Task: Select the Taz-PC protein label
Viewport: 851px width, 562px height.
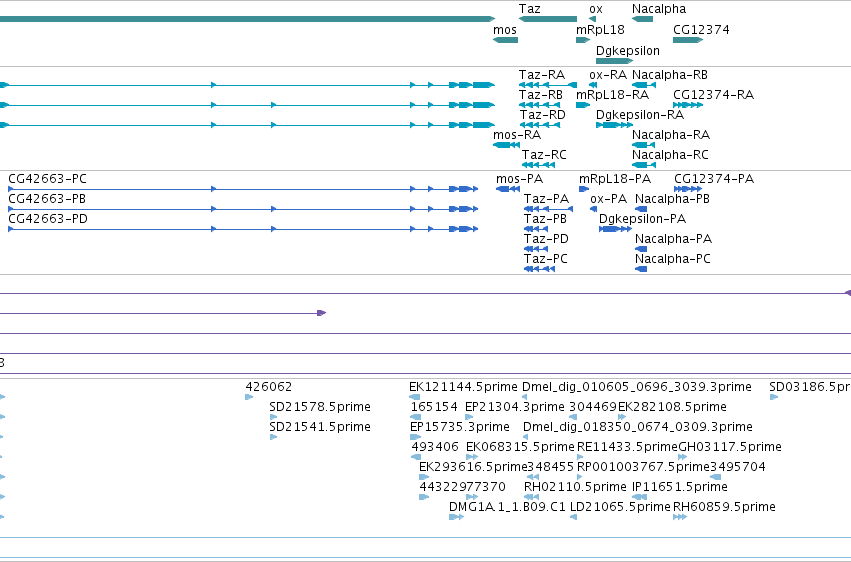Action: pos(545,259)
